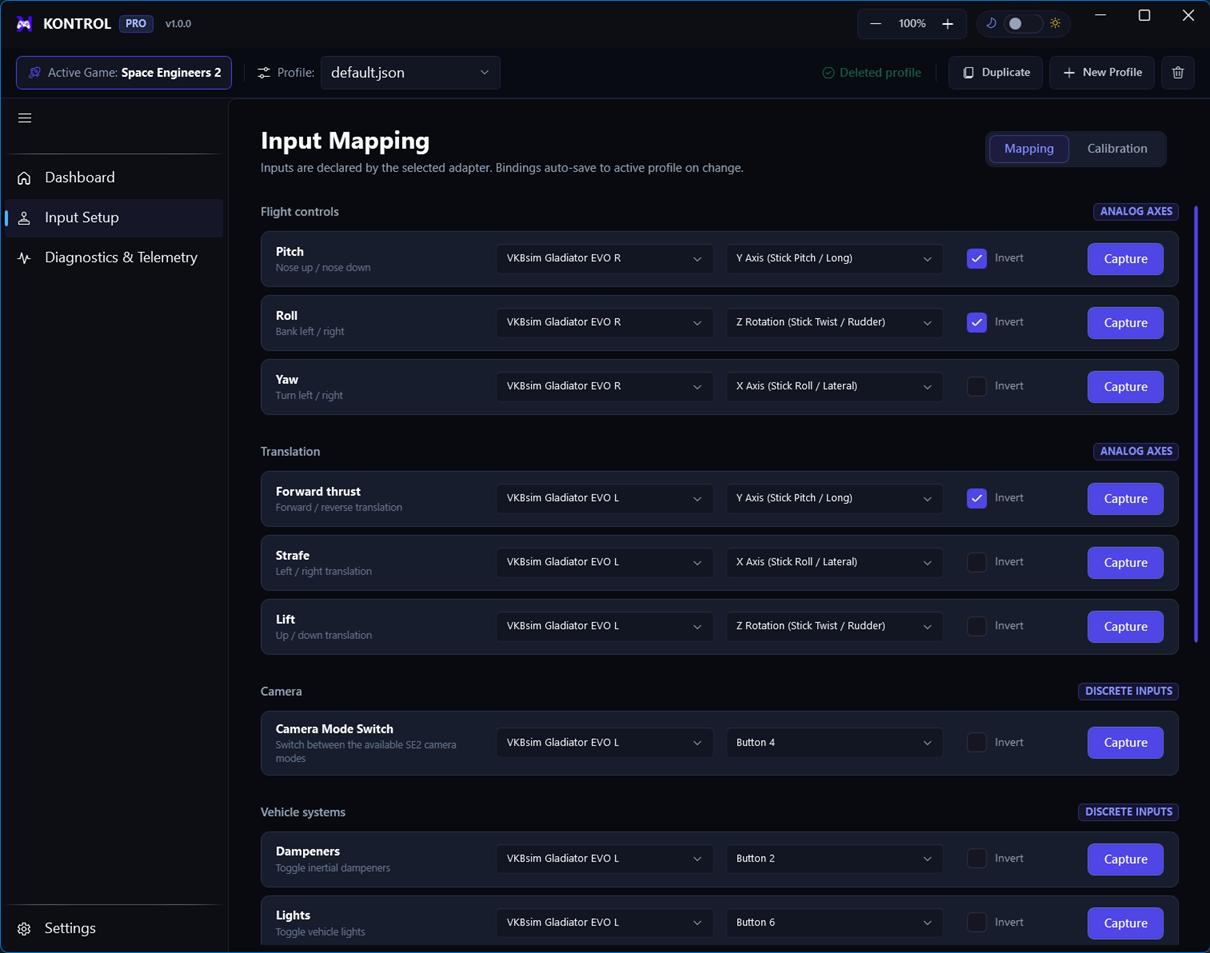Uncheck Invert for Roll
1210x953 pixels.
pyautogui.click(x=977, y=322)
